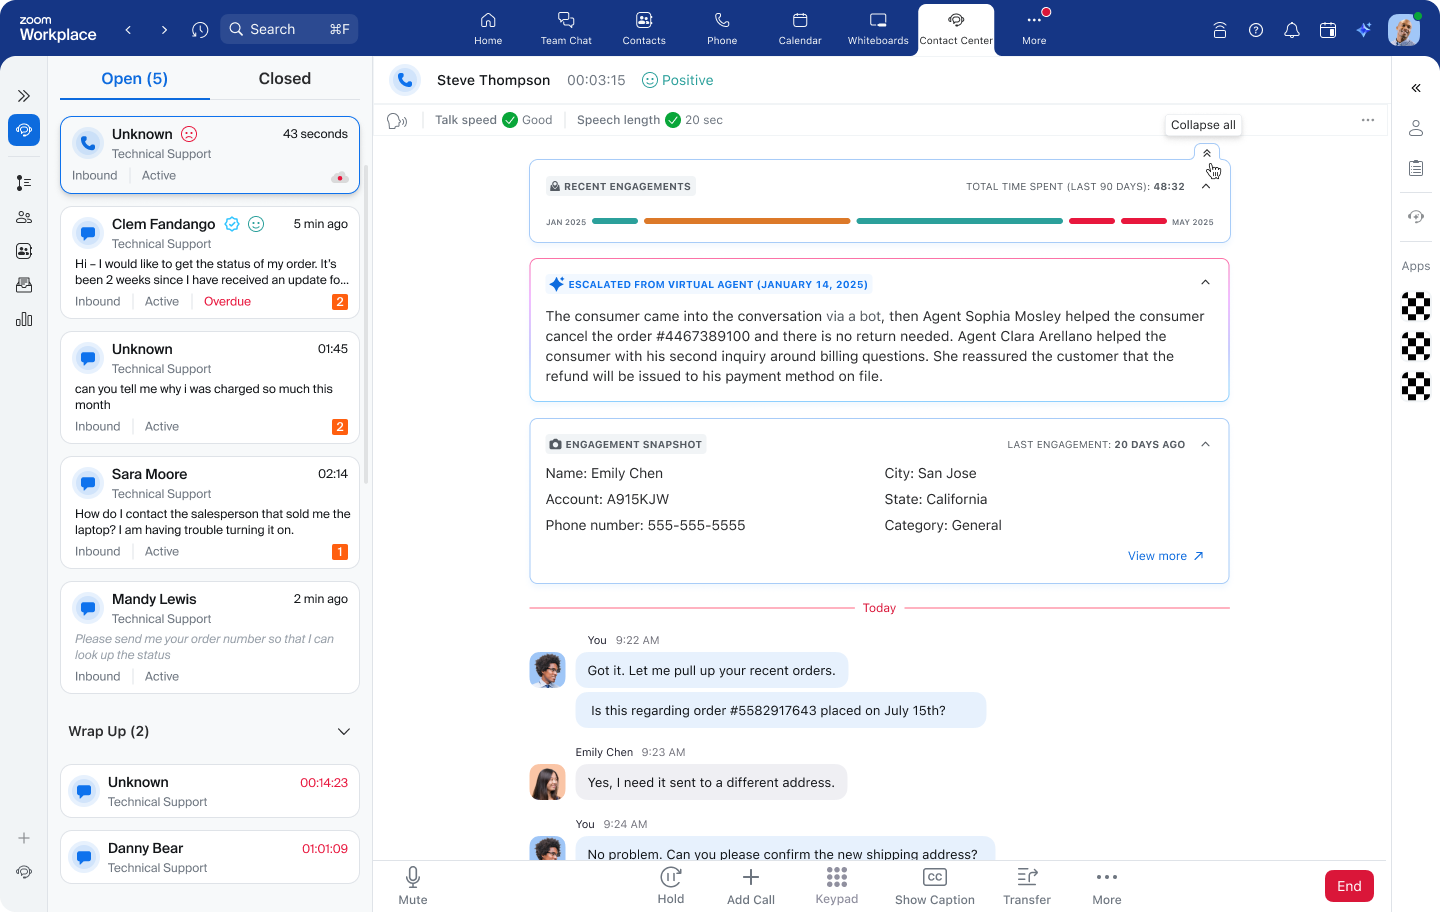Open the AI Companion sparkle icon
Image resolution: width=1440 pixels, height=912 pixels.
tap(1363, 30)
